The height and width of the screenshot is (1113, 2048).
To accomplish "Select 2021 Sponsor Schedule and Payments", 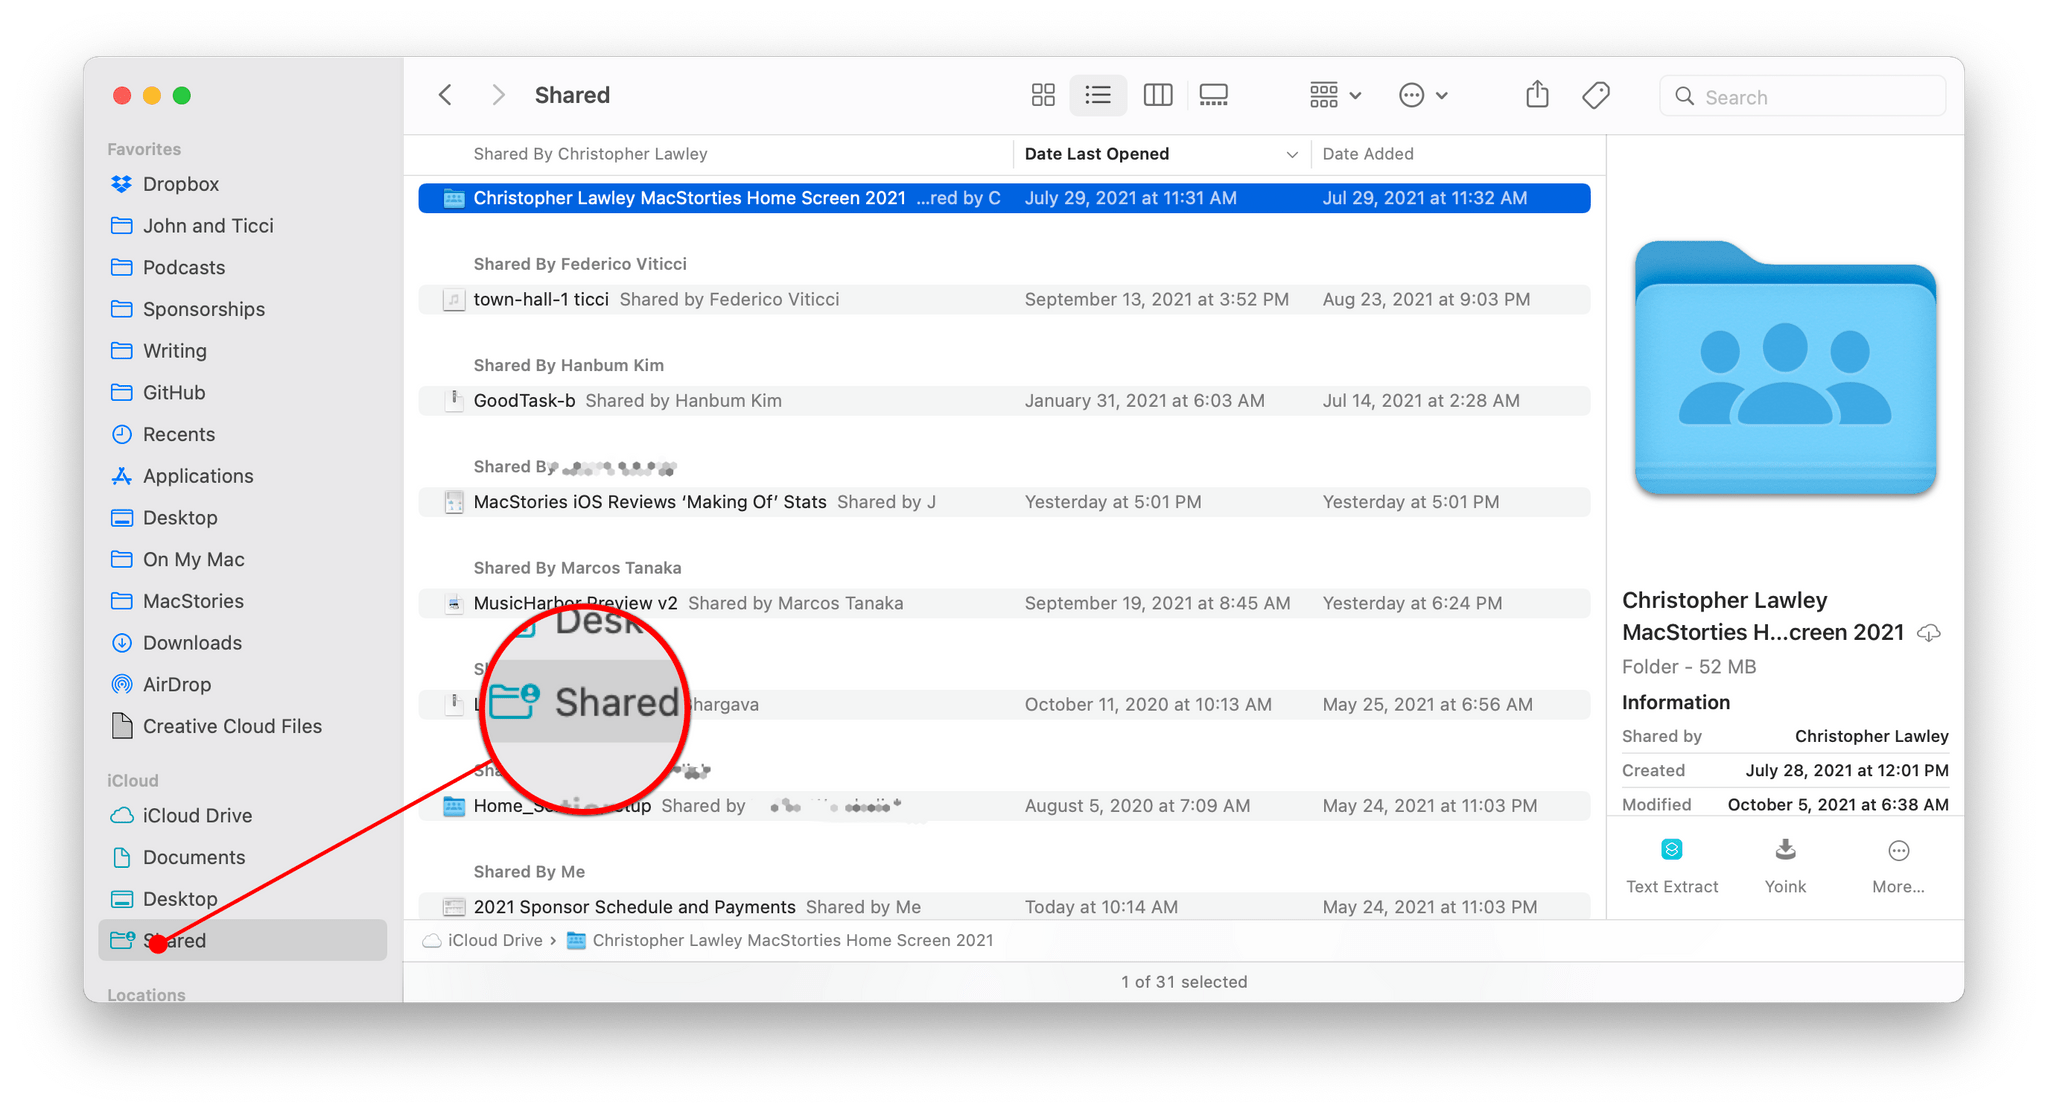I will pyautogui.click(x=1004, y=906).
